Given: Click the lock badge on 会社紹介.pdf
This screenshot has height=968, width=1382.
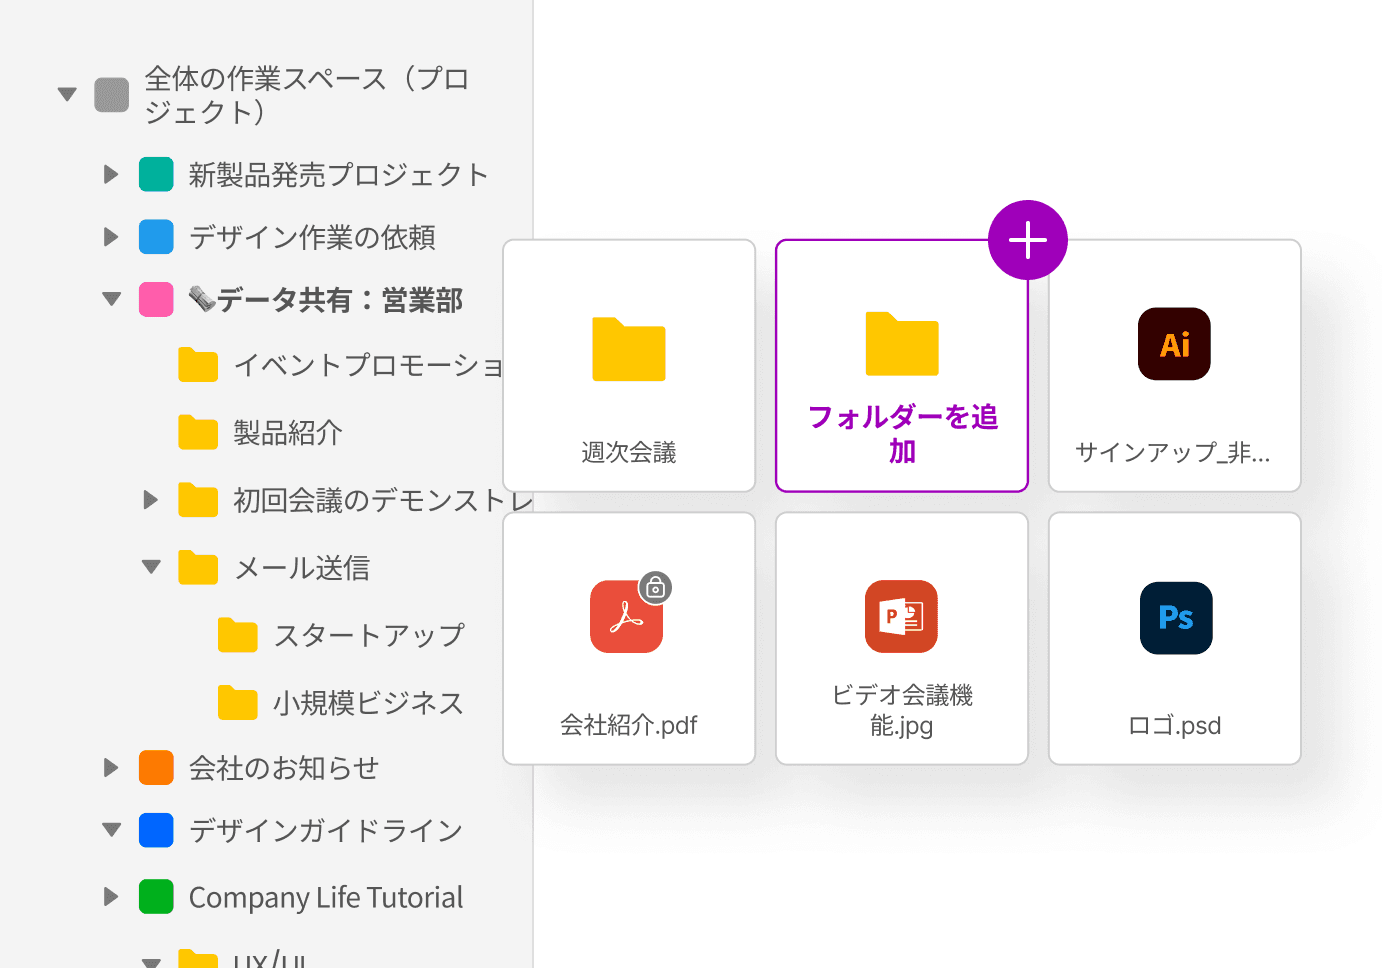Looking at the screenshot, I should point(655,588).
